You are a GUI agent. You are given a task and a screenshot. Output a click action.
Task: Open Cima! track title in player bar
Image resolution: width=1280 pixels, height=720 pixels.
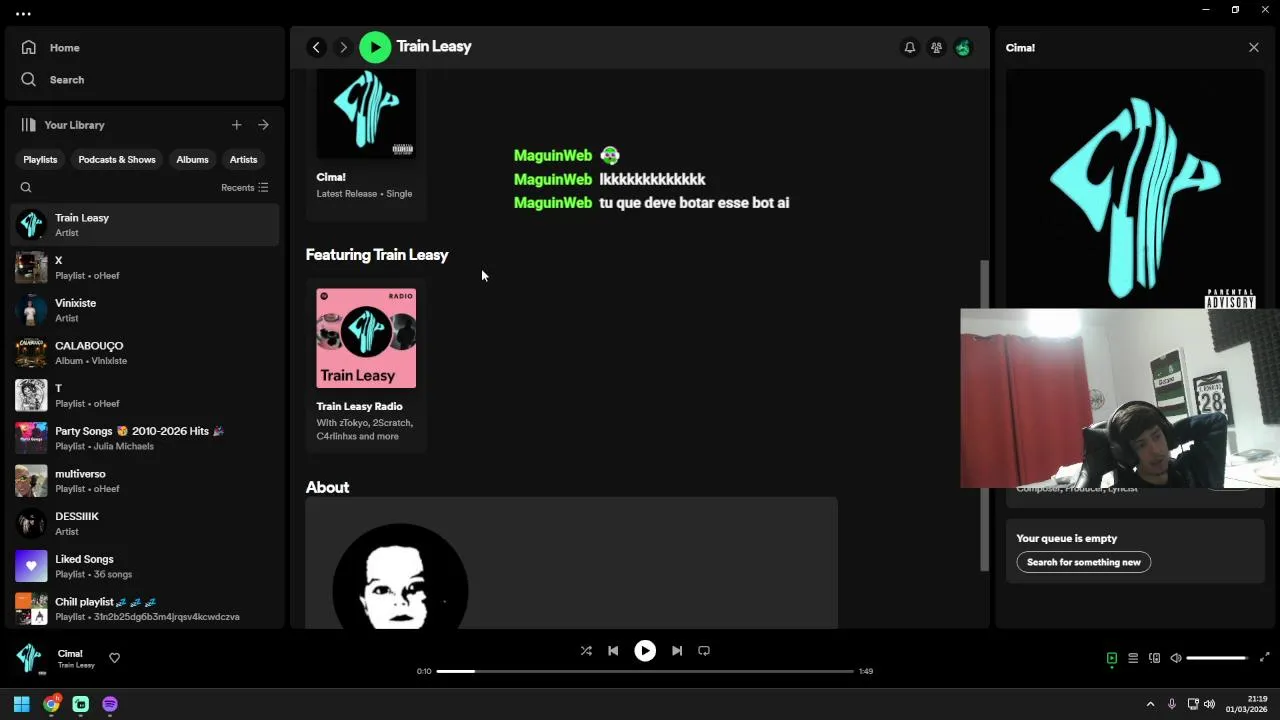[70, 654]
